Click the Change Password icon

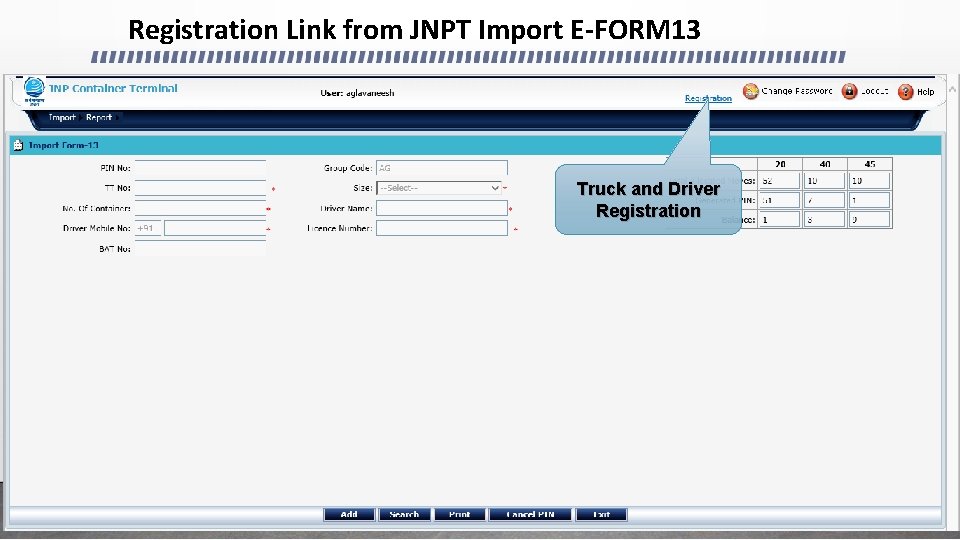click(x=750, y=91)
